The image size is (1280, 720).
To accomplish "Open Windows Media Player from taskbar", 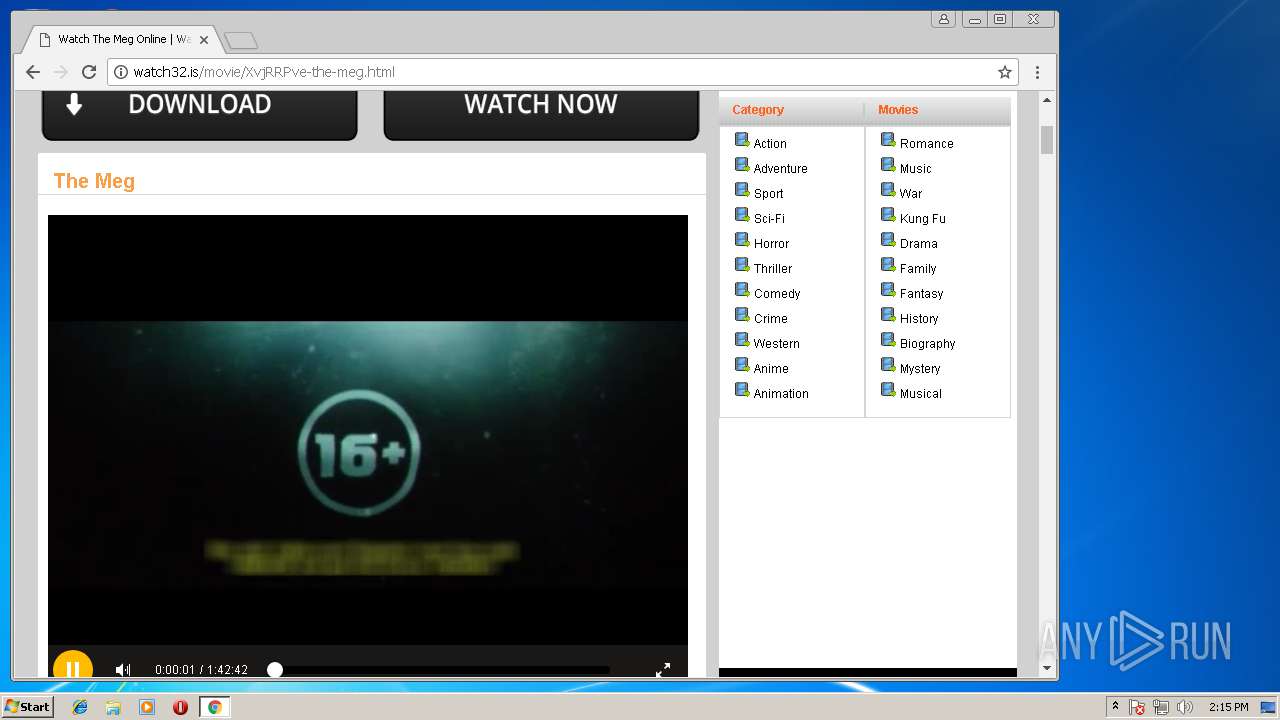I will click(147, 707).
